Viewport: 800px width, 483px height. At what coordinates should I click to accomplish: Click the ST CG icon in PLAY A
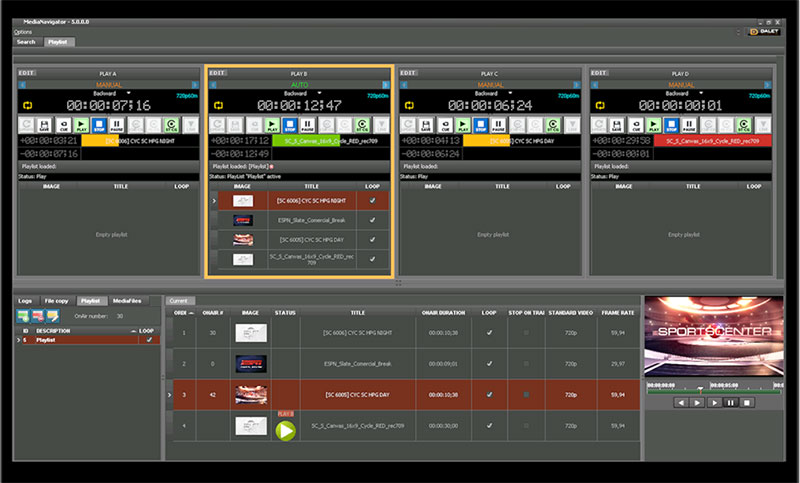click(171, 124)
